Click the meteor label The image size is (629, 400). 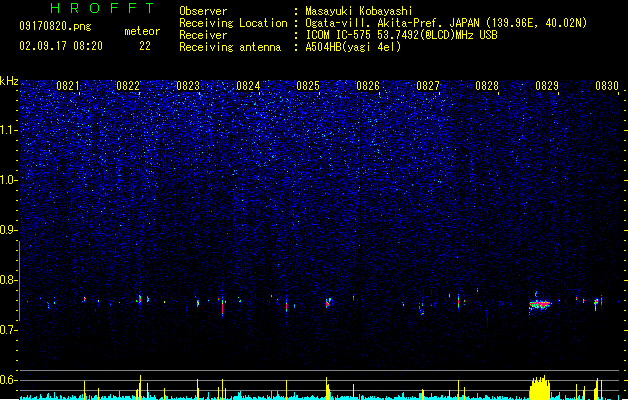click(142, 31)
